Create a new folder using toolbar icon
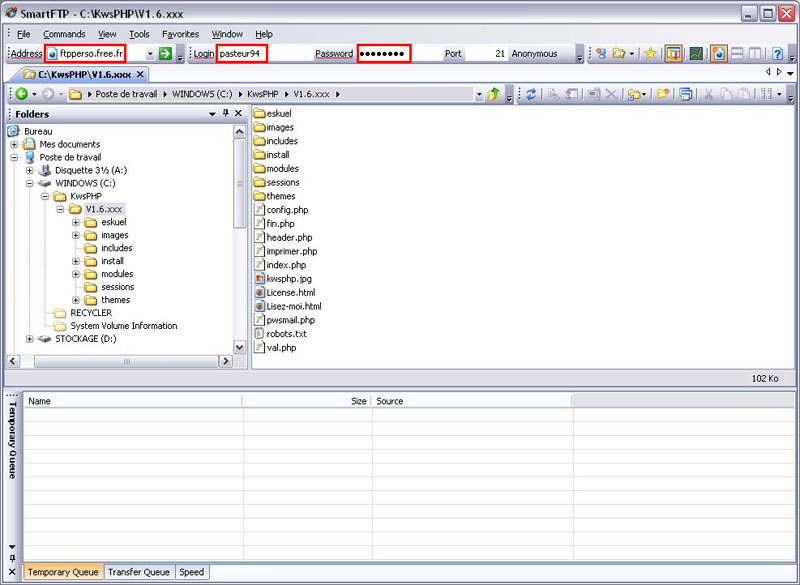Image resolution: width=800 pixels, height=585 pixels. pos(663,94)
